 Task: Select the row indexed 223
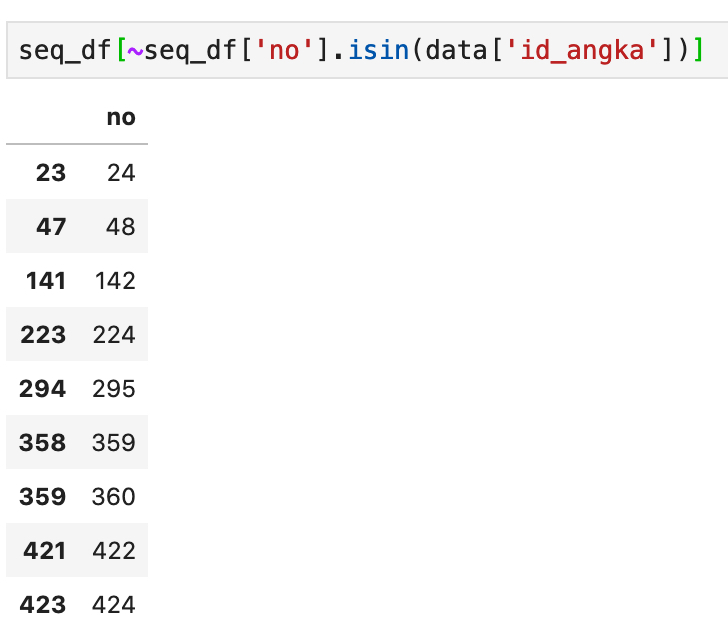pos(77,334)
